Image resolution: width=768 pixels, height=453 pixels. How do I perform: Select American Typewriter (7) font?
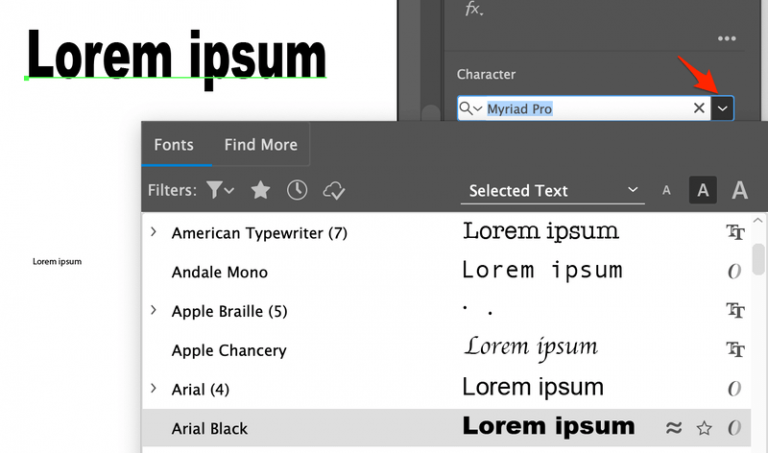(x=259, y=233)
